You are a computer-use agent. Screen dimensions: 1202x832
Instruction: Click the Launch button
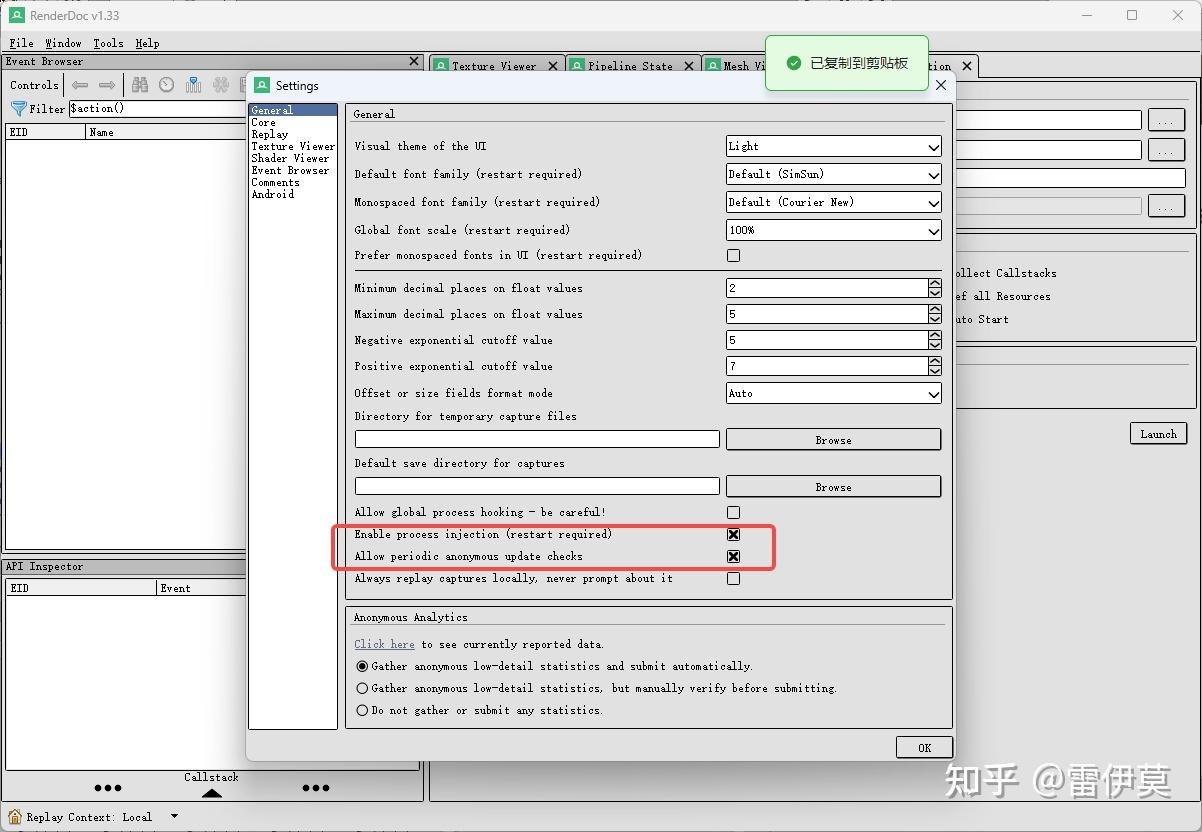1158,433
